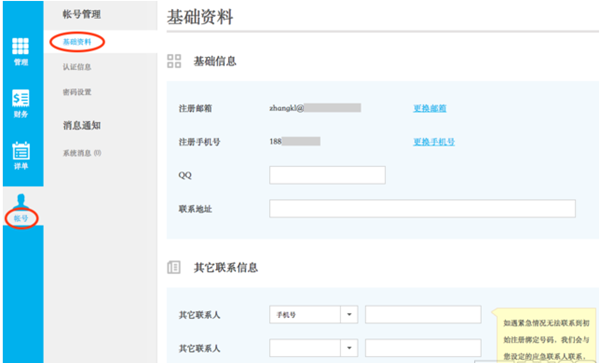Click the 更换邮箱 link
The width and height of the screenshot is (600, 363).
pyautogui.click(x=430, y=108)
